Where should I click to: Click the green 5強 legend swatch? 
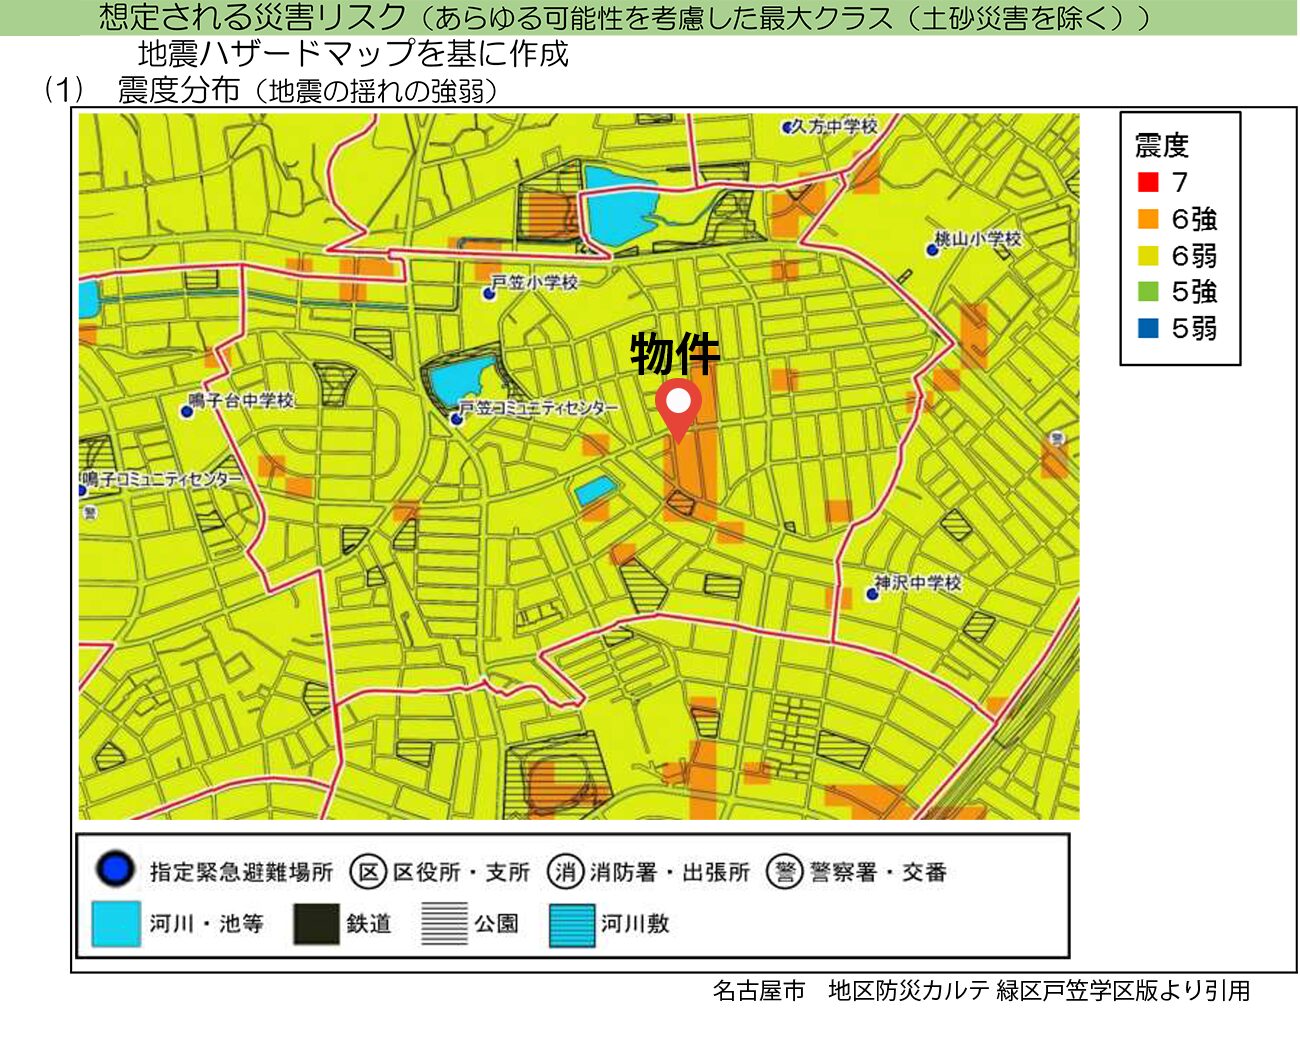coord(1148,292)
